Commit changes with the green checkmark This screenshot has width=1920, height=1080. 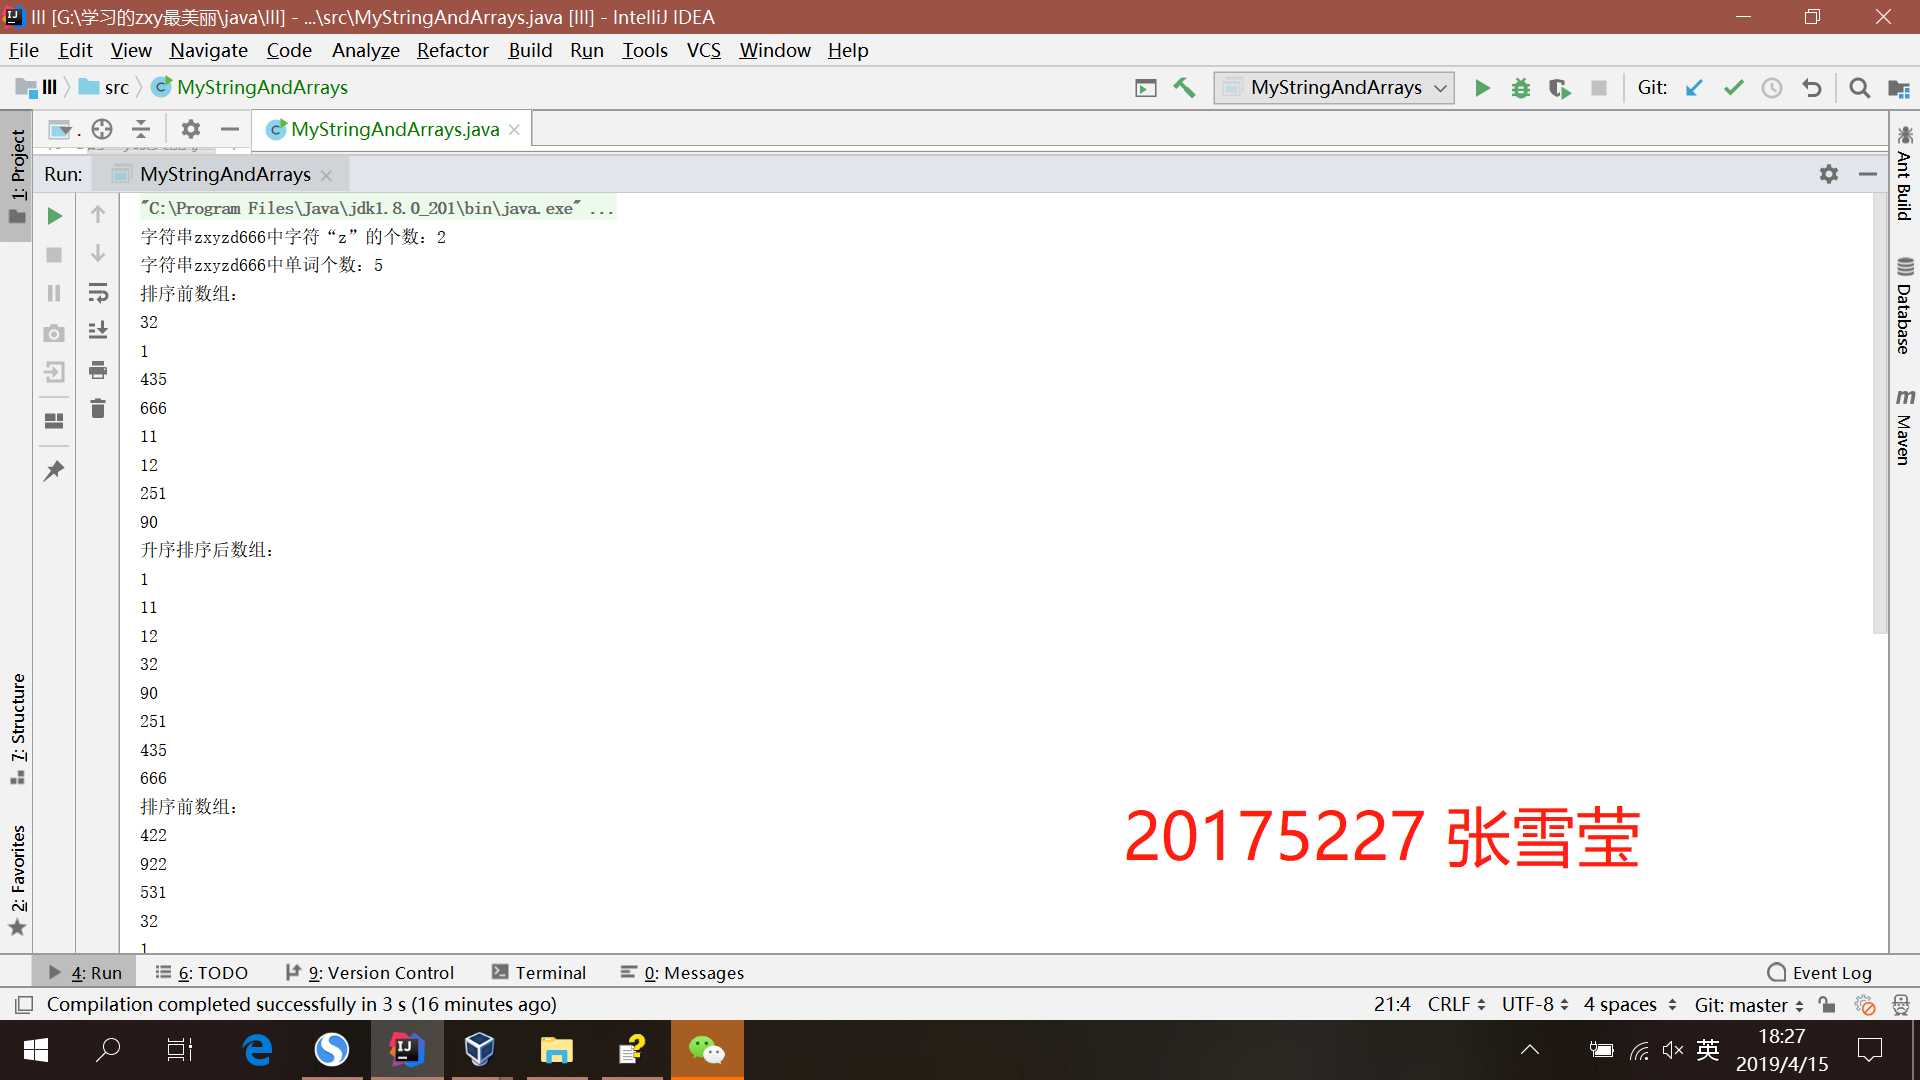[x=1733, y=88]
